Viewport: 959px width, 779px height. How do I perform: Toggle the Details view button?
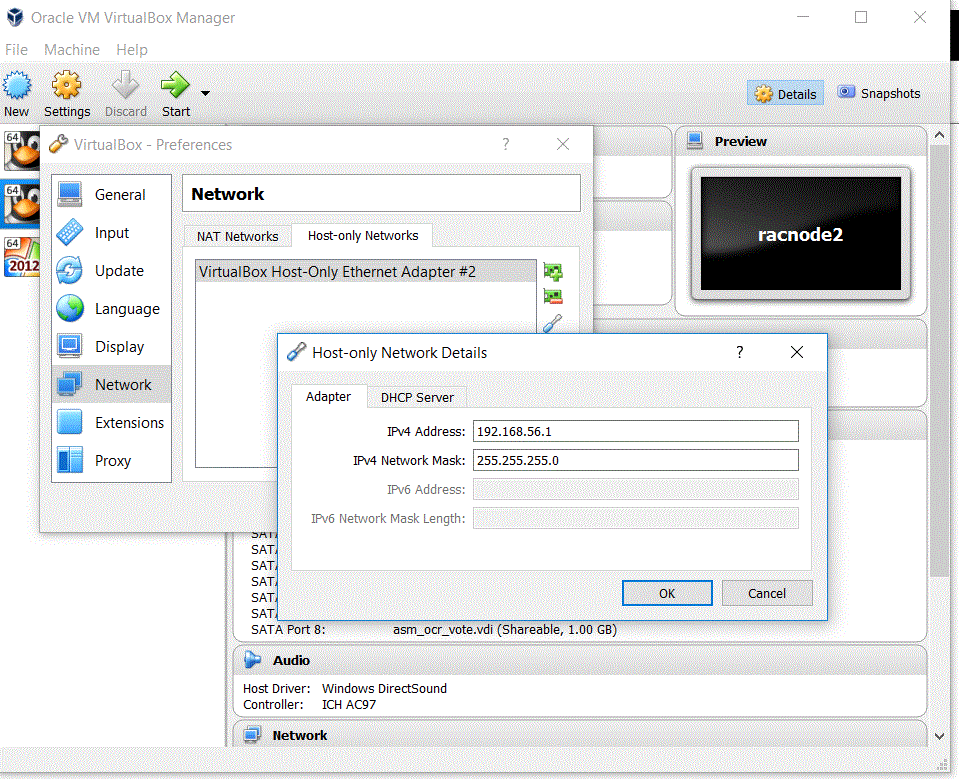click(785, 93)
